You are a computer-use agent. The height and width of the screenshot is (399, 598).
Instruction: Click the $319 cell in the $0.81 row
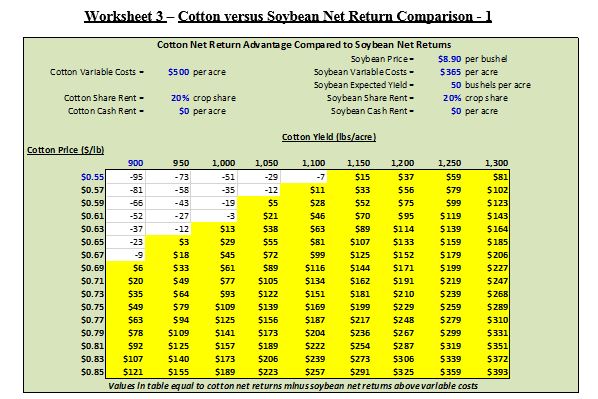point(450,346)
